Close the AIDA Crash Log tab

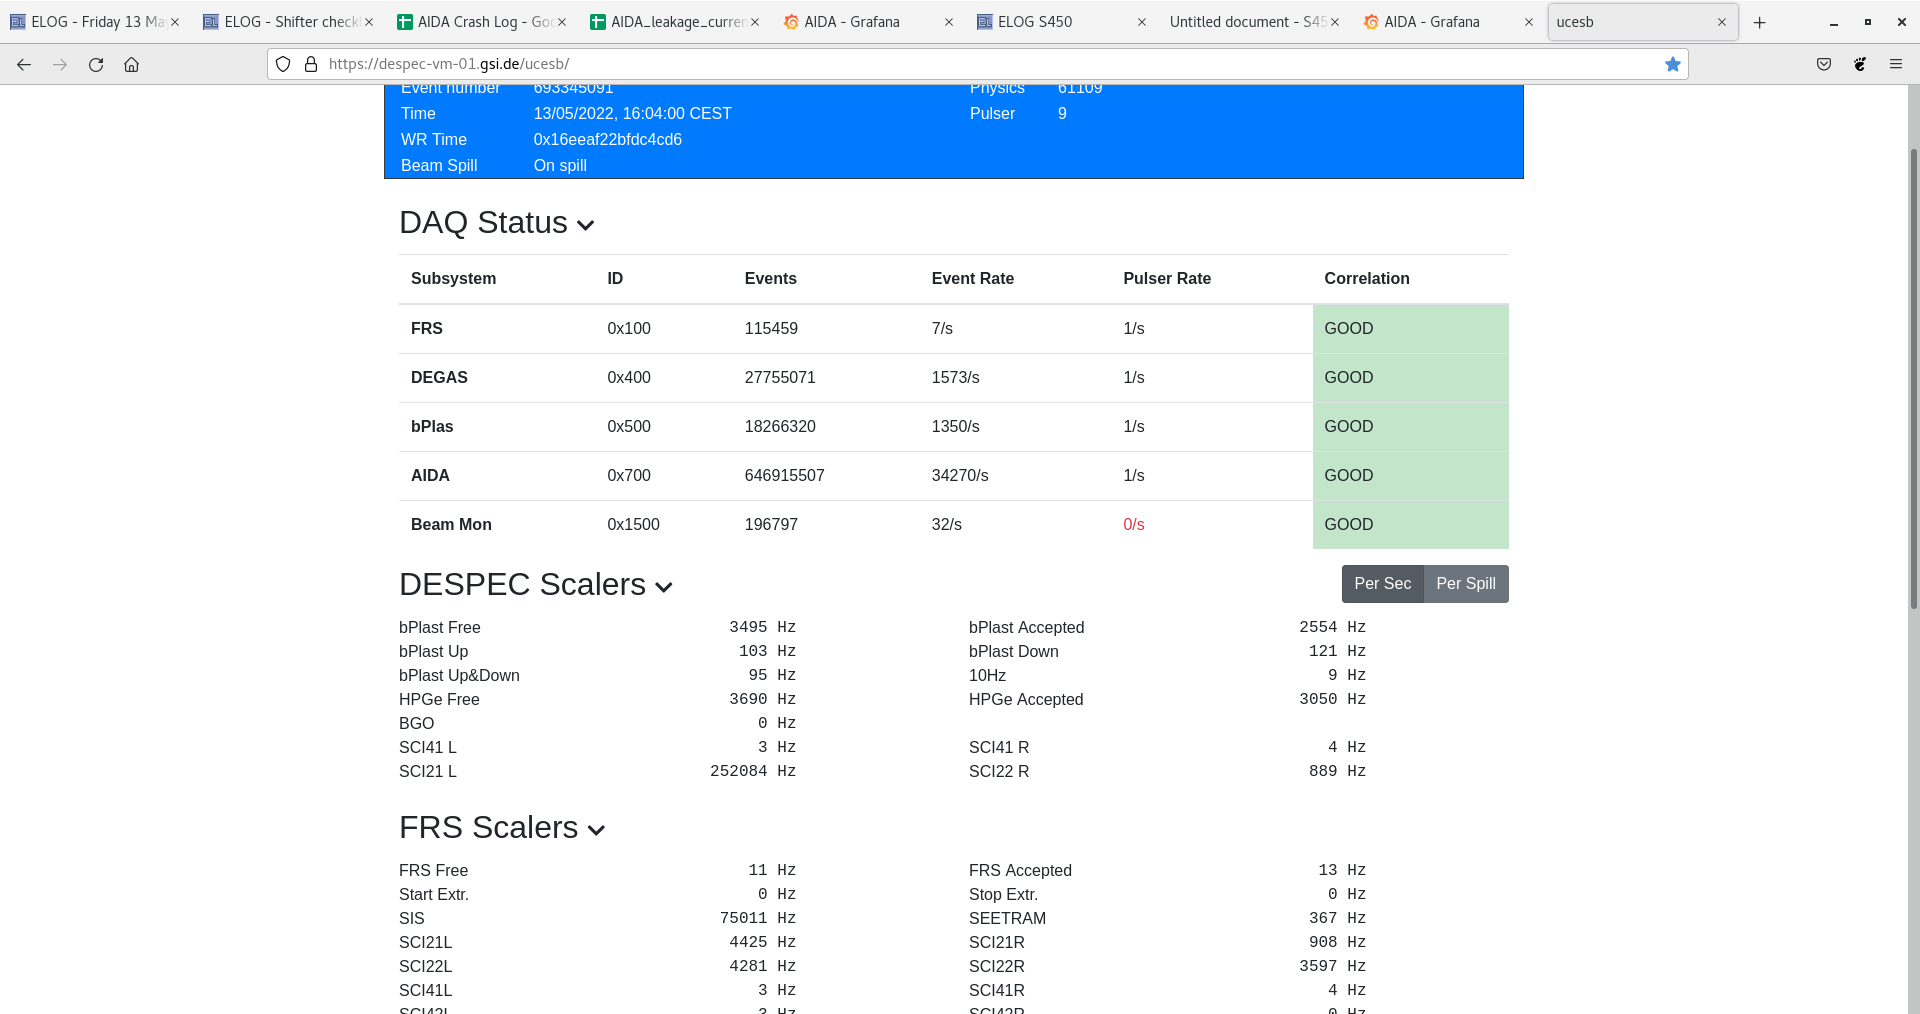click(562, 22)
